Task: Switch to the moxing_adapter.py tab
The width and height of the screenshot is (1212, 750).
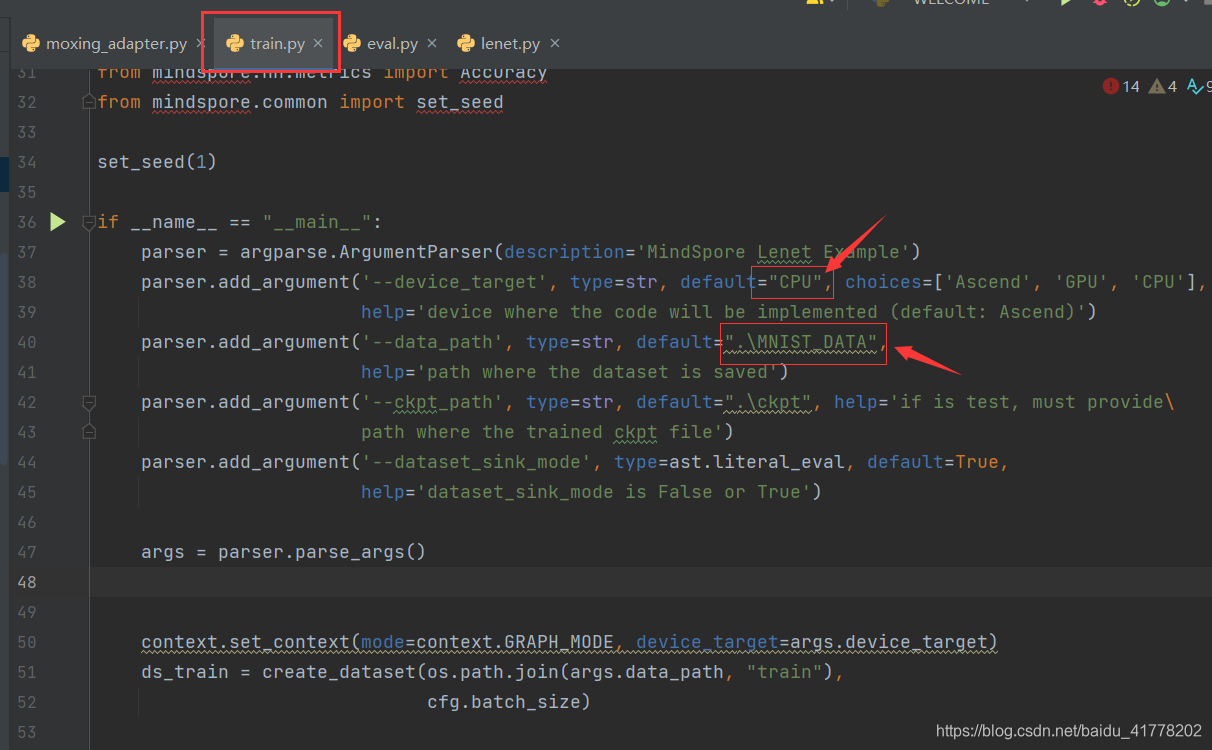Action: tap(116, 43)
